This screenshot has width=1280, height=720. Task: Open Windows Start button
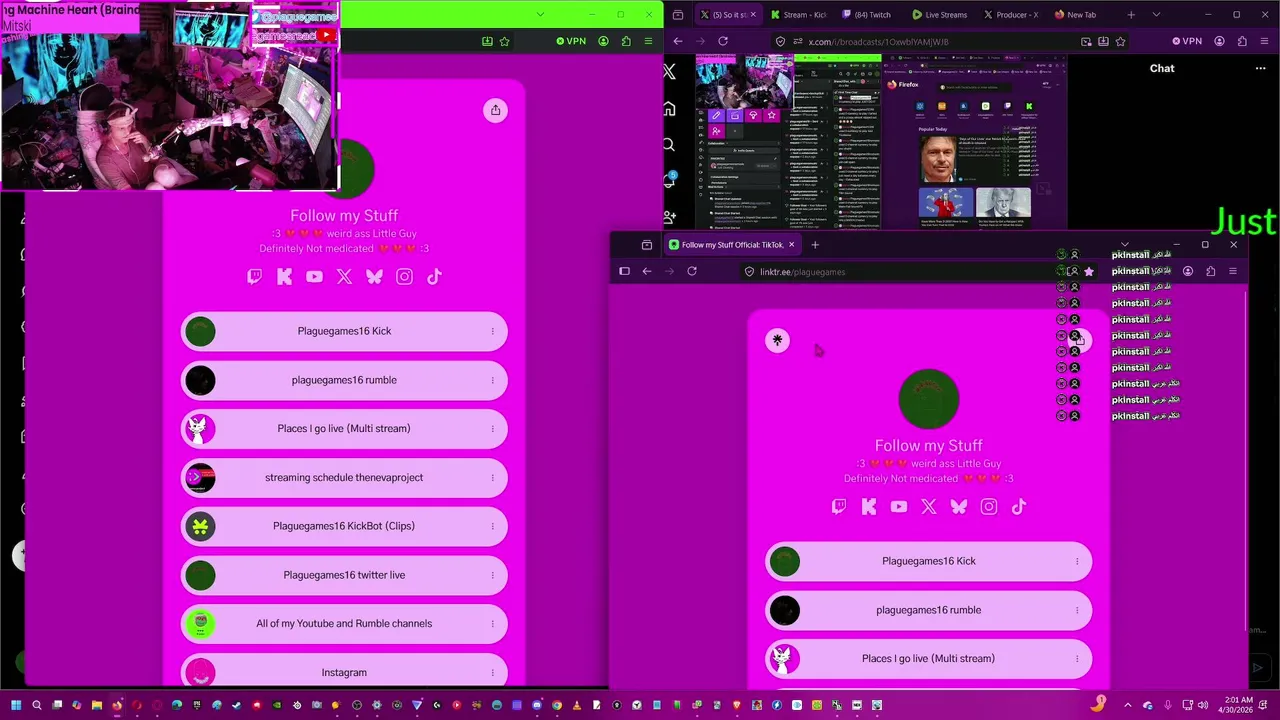(x=16, y=705)
